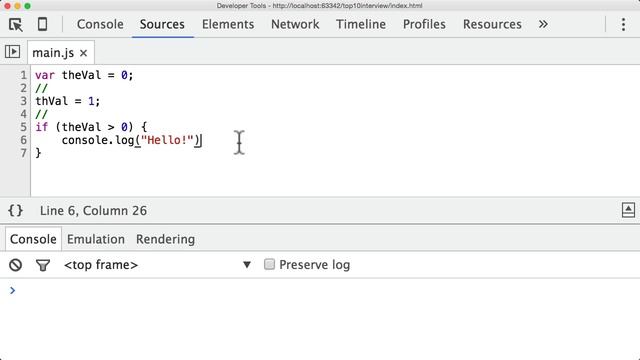Click the 'var theVal = 0;' code line
The height and width of the screenshot is (360, 640).
[84, 75]
